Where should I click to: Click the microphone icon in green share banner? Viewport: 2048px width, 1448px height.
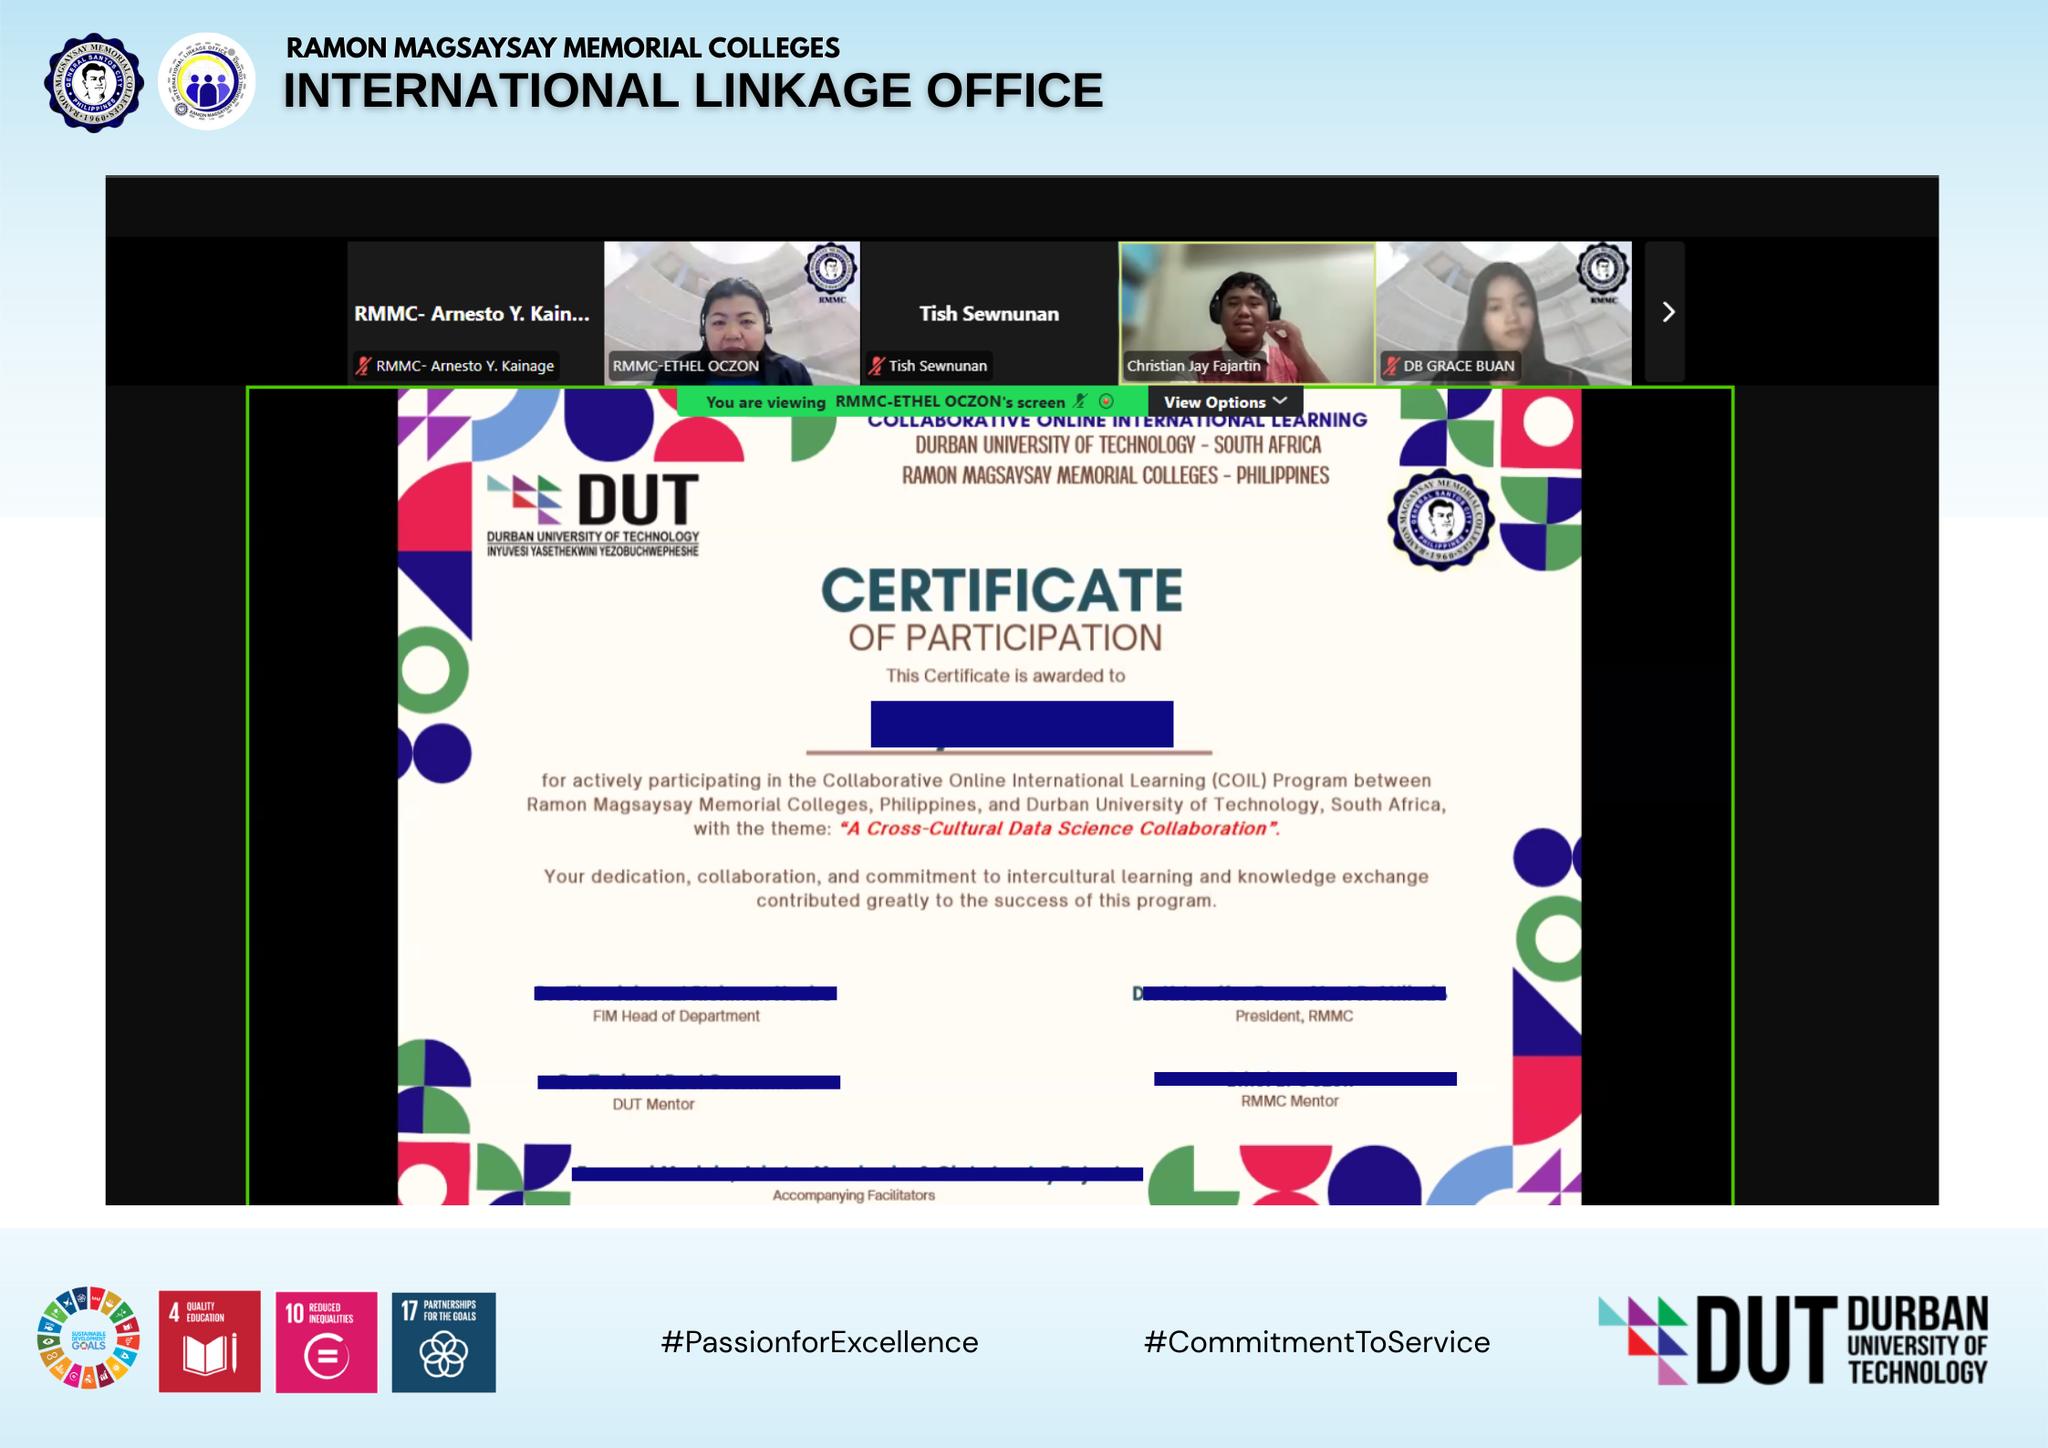1080,402
